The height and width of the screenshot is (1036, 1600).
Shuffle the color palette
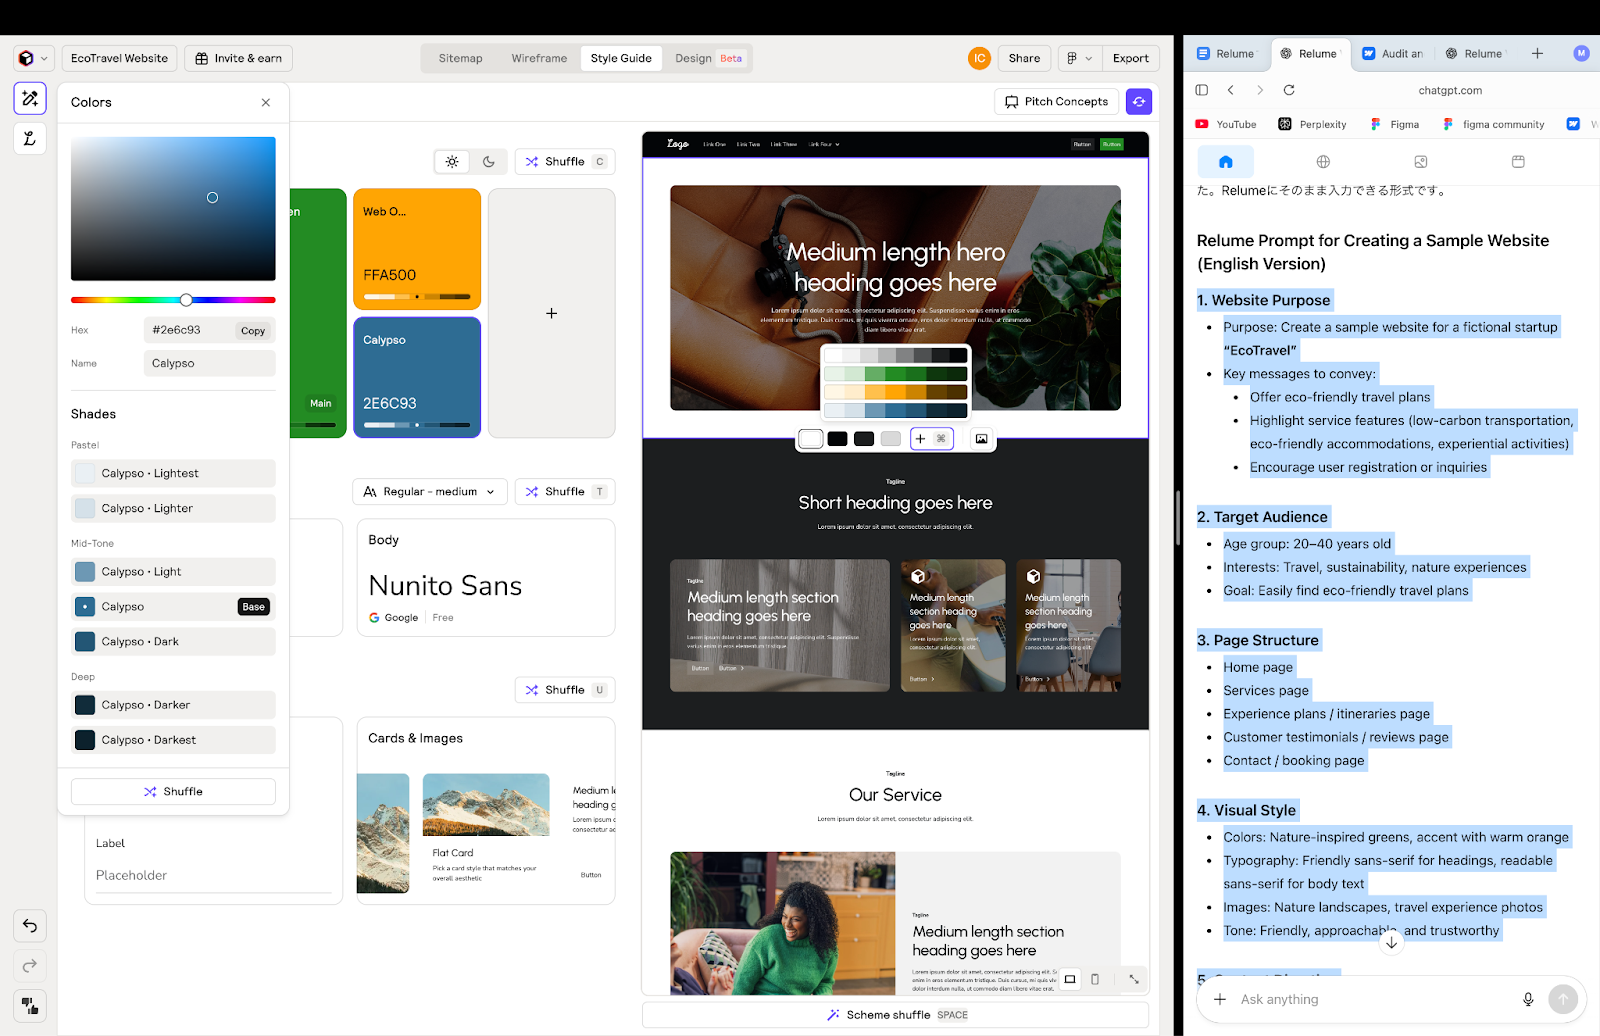point(565,161)
